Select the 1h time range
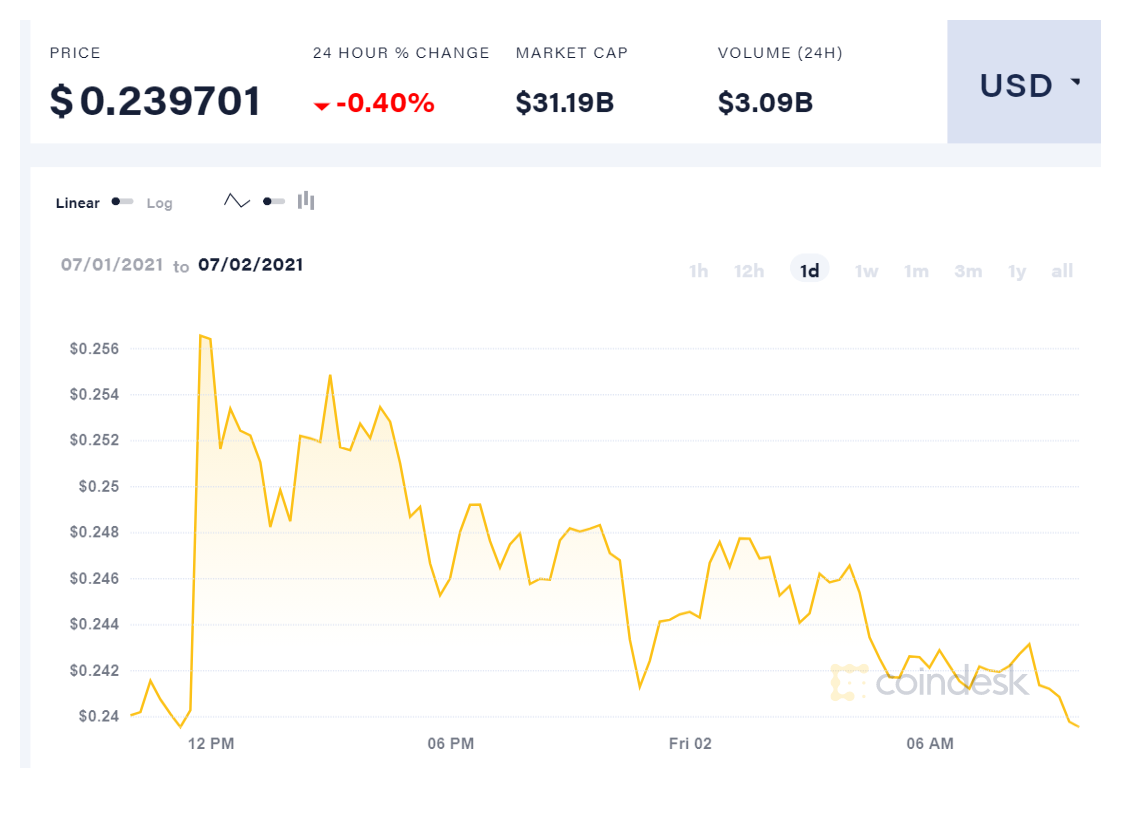Image resolution: width=1121 pixels, height=828 pixels. (x=698, y=271)
